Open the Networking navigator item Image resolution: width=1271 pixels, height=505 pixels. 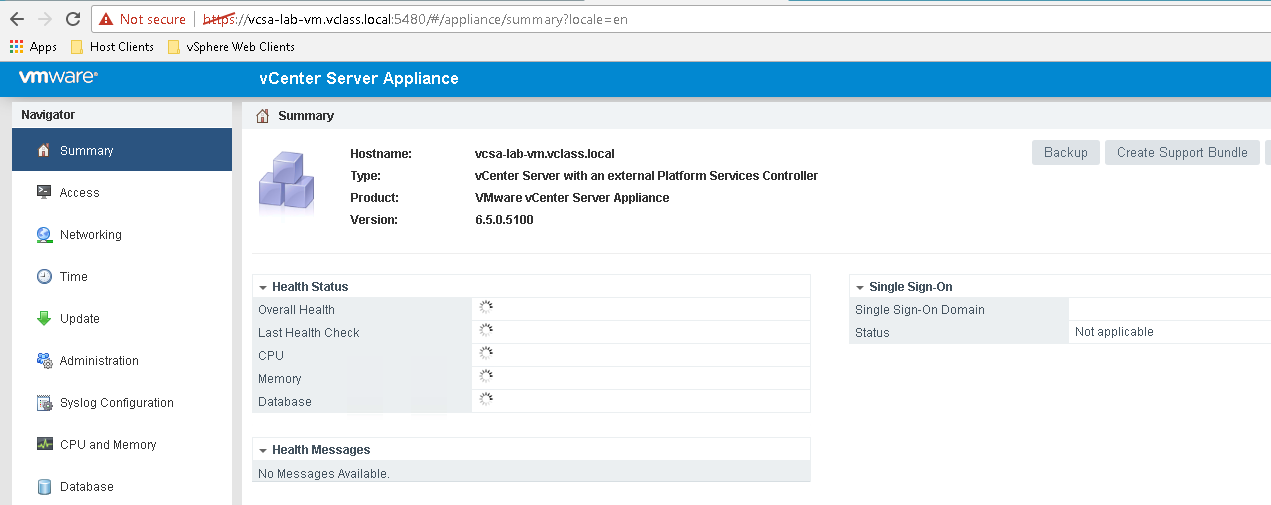(x=90, y=235)
